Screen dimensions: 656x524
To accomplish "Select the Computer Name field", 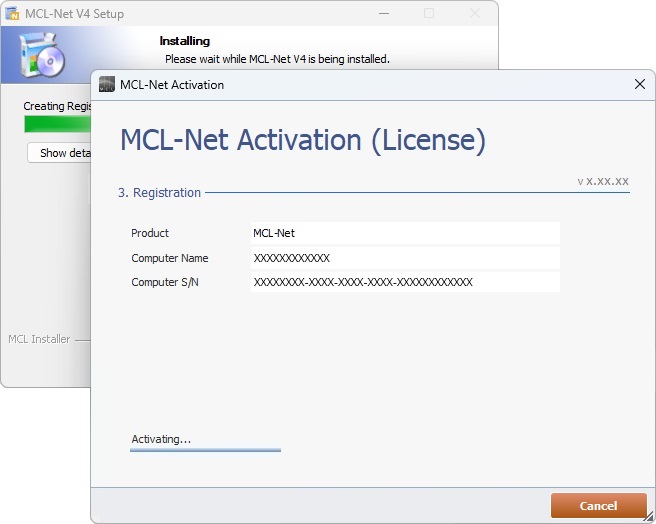I will [405, 258].
